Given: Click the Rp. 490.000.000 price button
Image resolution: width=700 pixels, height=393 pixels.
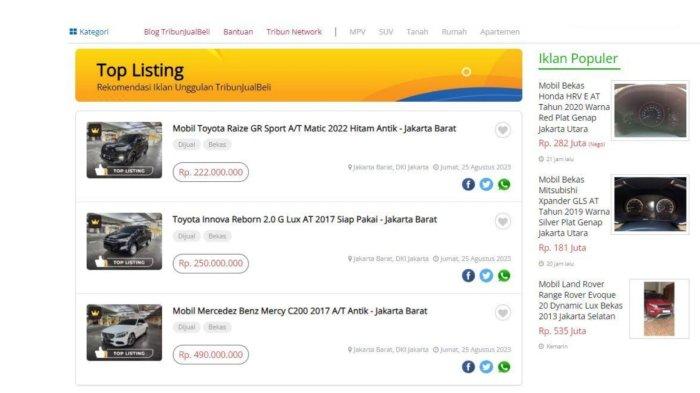Looking at the screenshot, I should click(x=211, y=355).
